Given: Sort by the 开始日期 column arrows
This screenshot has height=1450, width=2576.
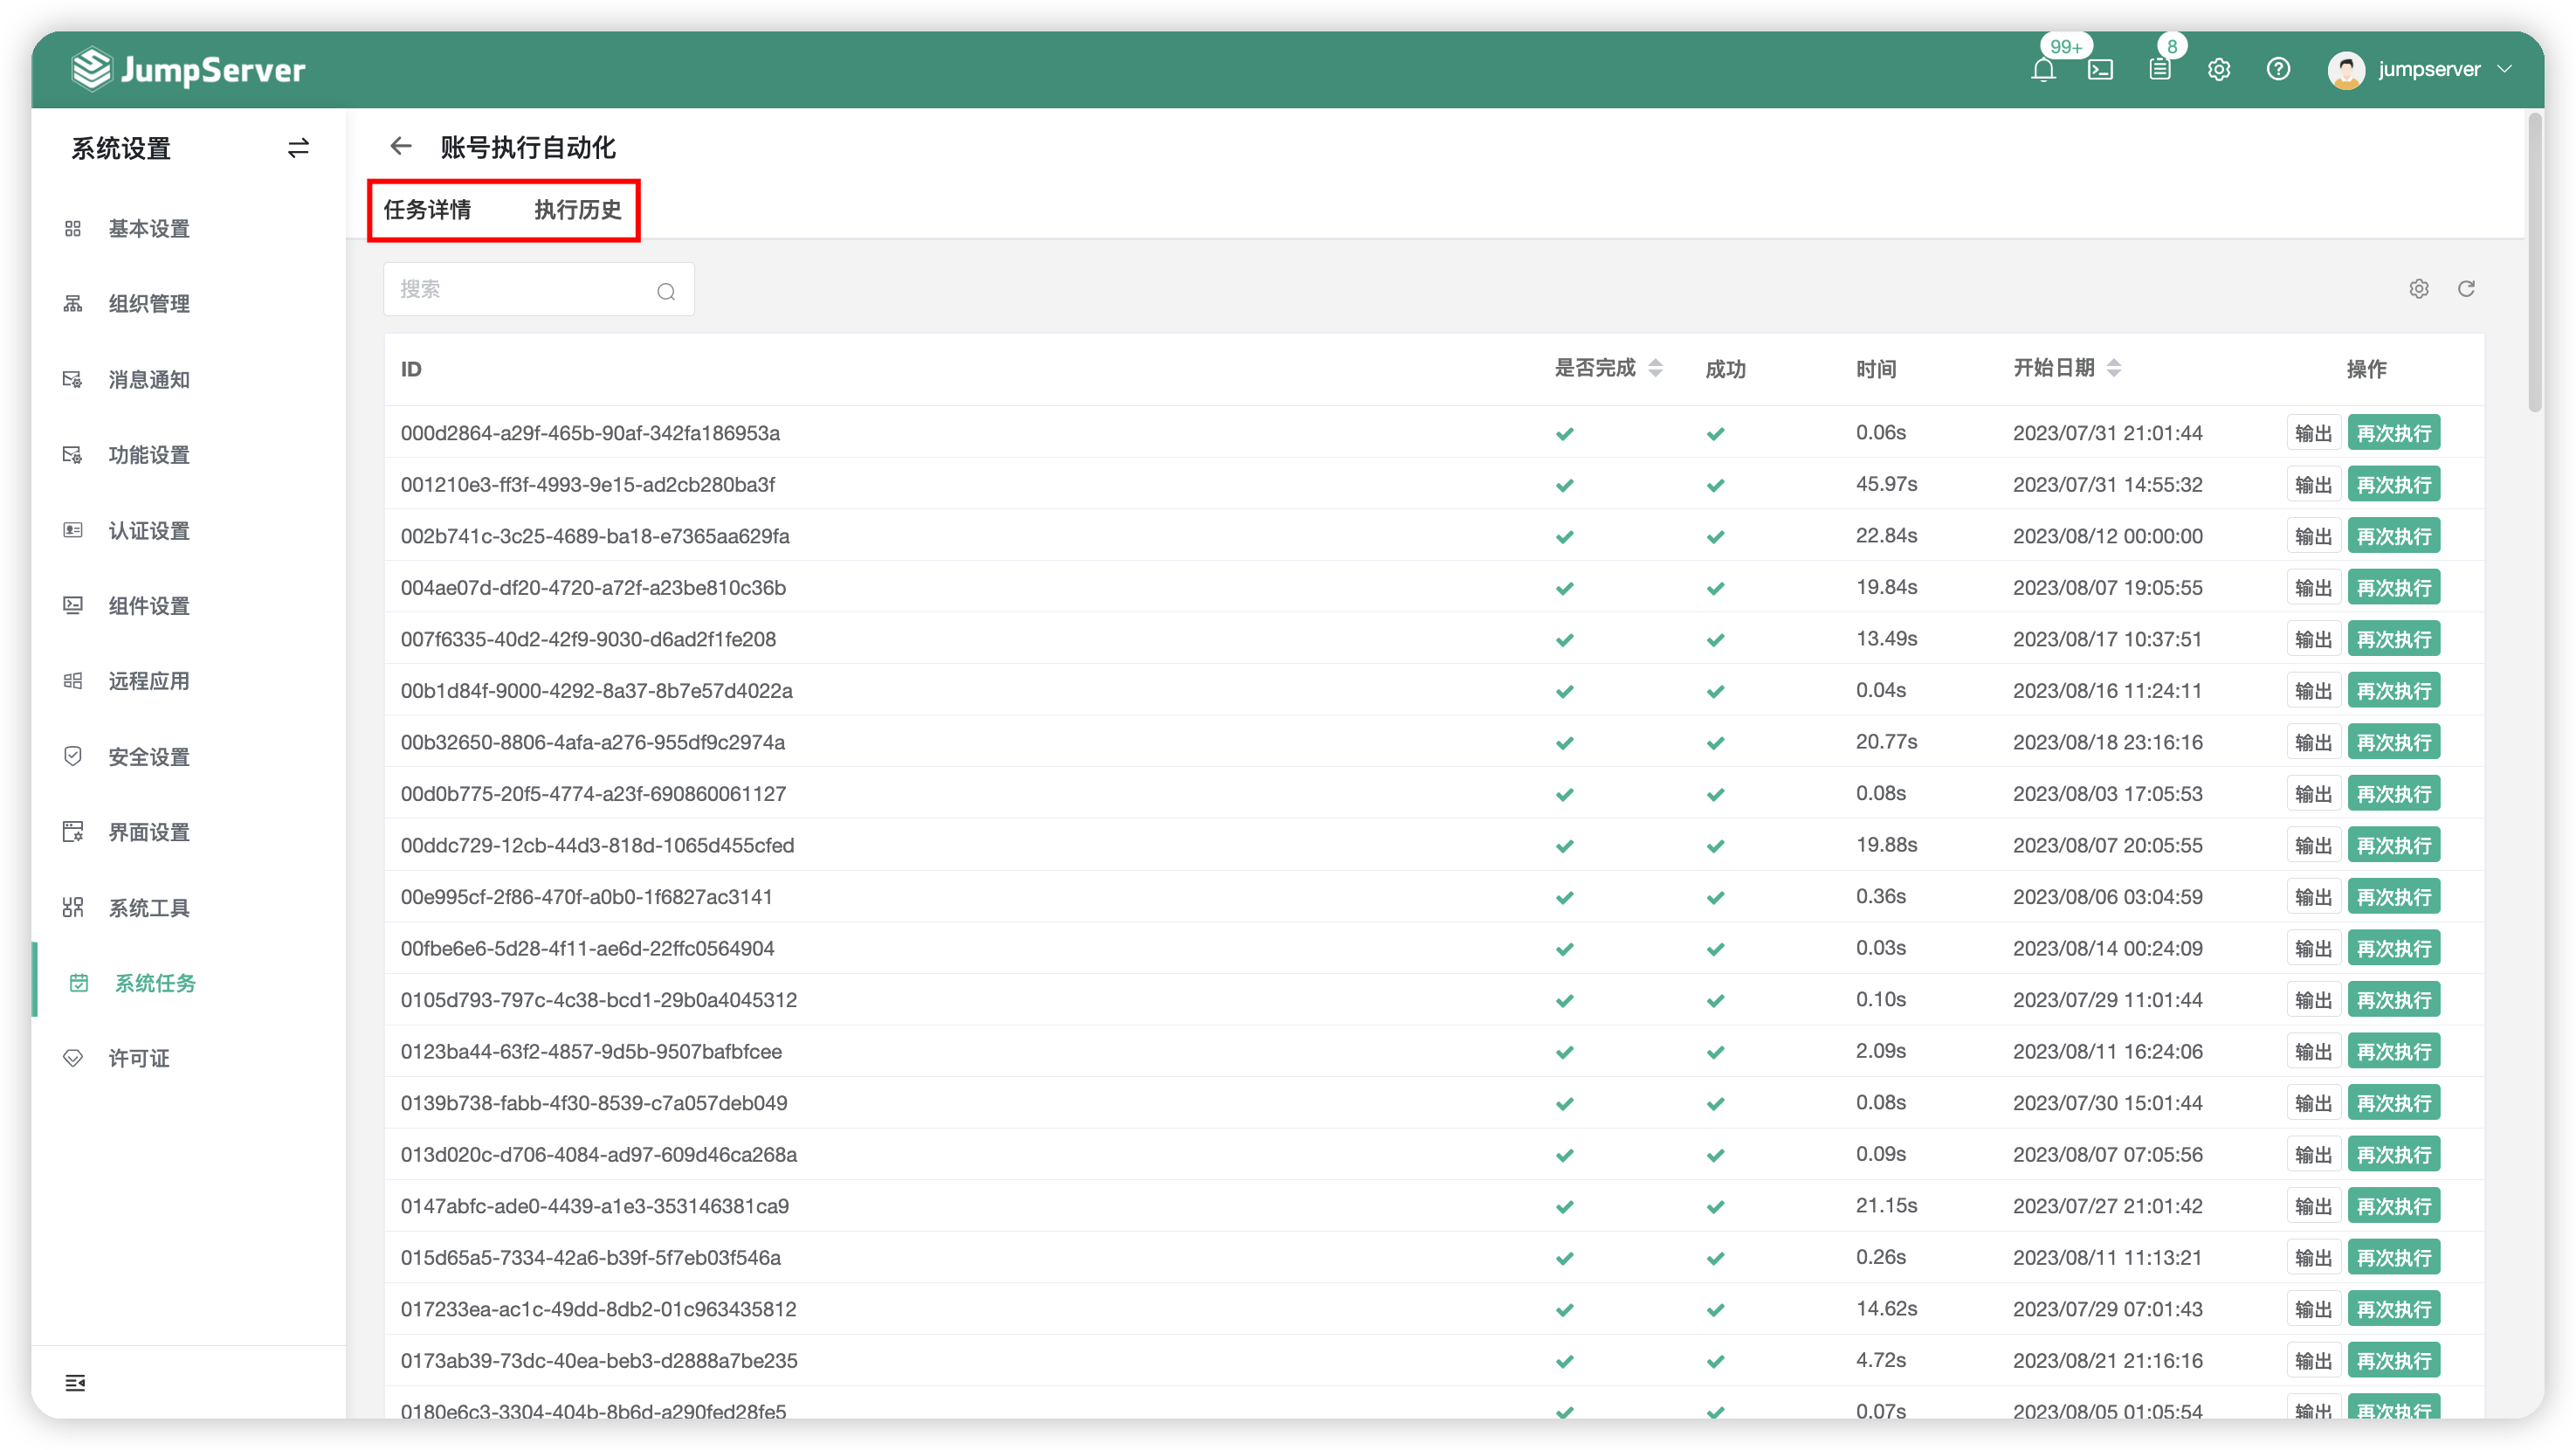Looking at the screenshot, I should pyautogui.click(x=2114, y=369).
